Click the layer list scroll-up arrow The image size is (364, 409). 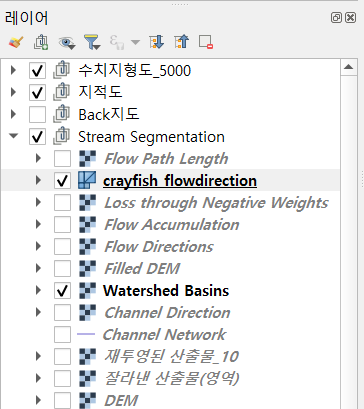click(349, 67)
